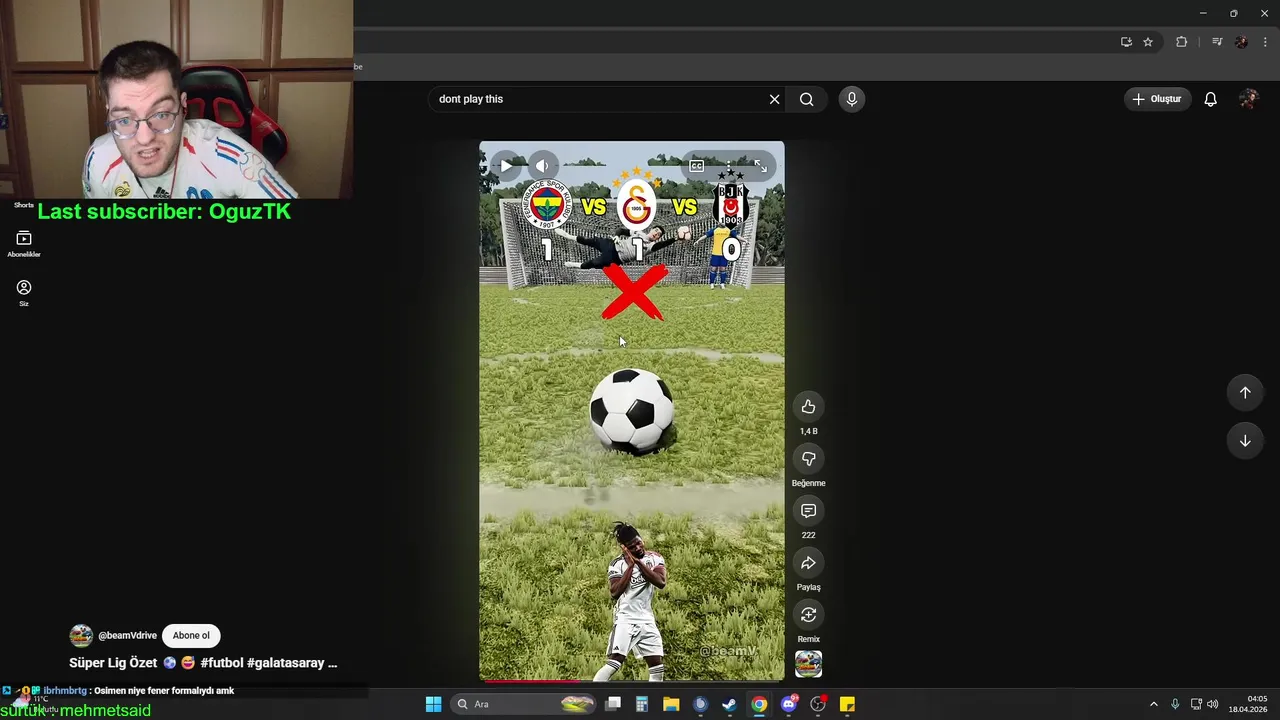This screenshot has height=720, width=1280.
Task: Clear the search box with X
Action: tap(774, 99)
